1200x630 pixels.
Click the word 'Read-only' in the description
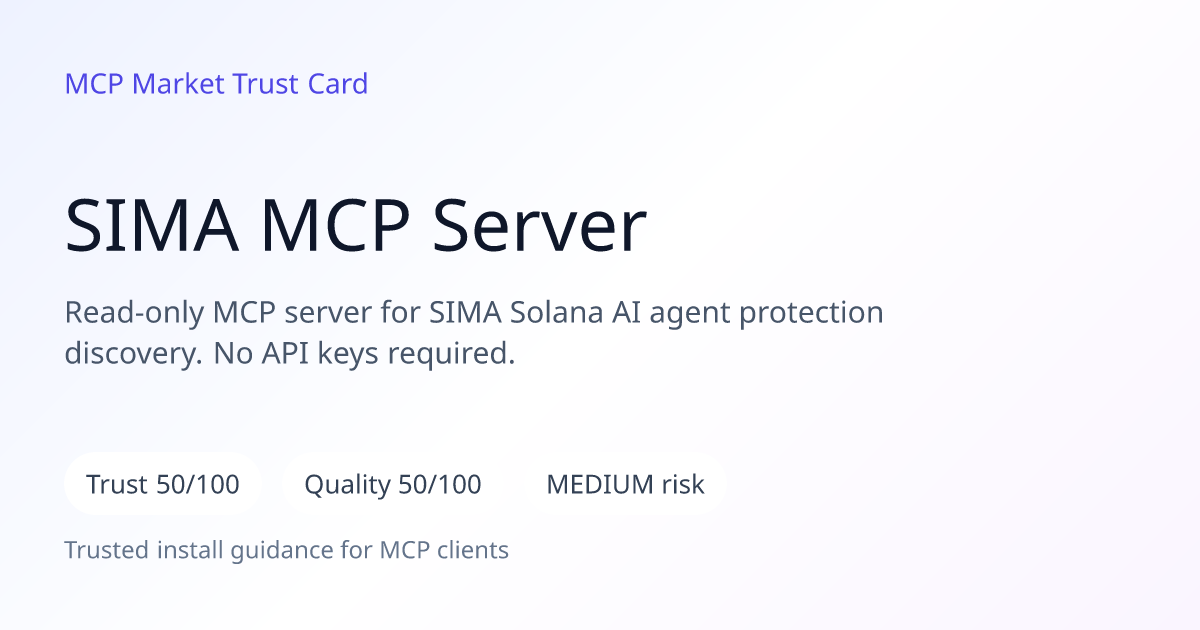[134, 313]
